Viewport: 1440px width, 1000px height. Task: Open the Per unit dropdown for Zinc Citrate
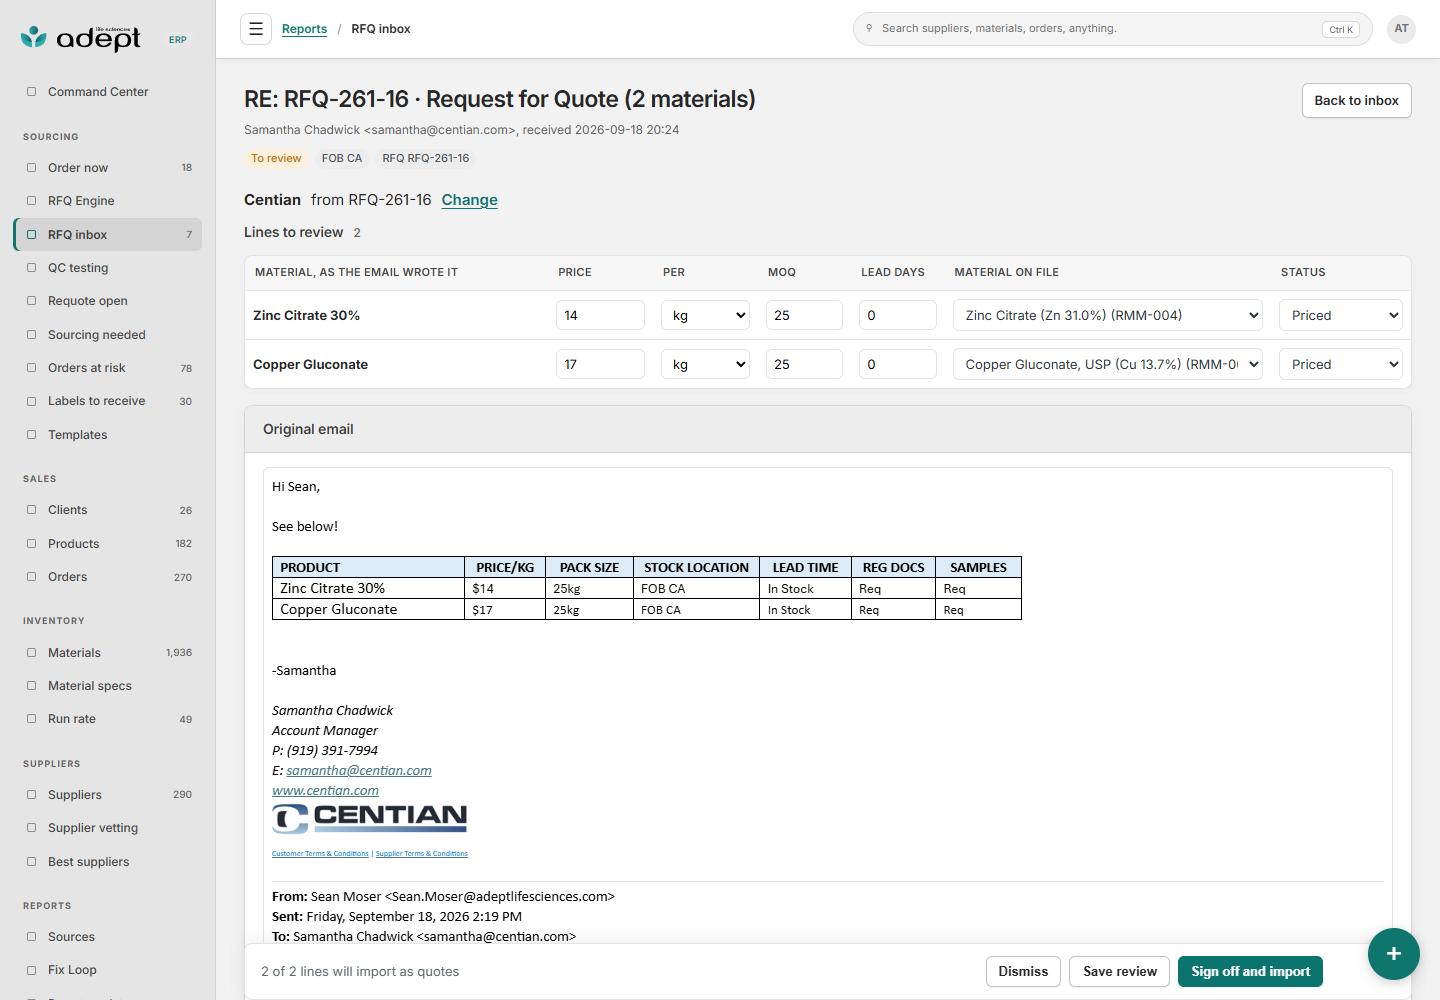(x=705, y=315)
